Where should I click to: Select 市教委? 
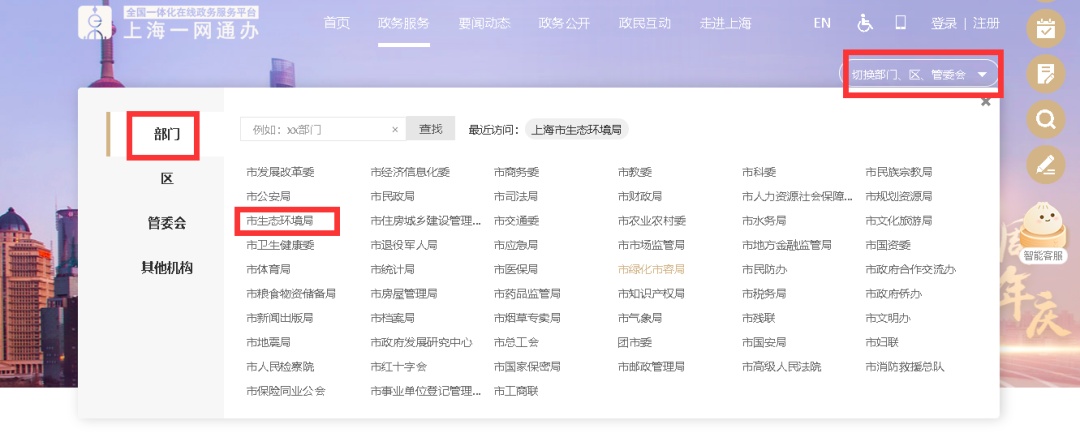(634, 172)
